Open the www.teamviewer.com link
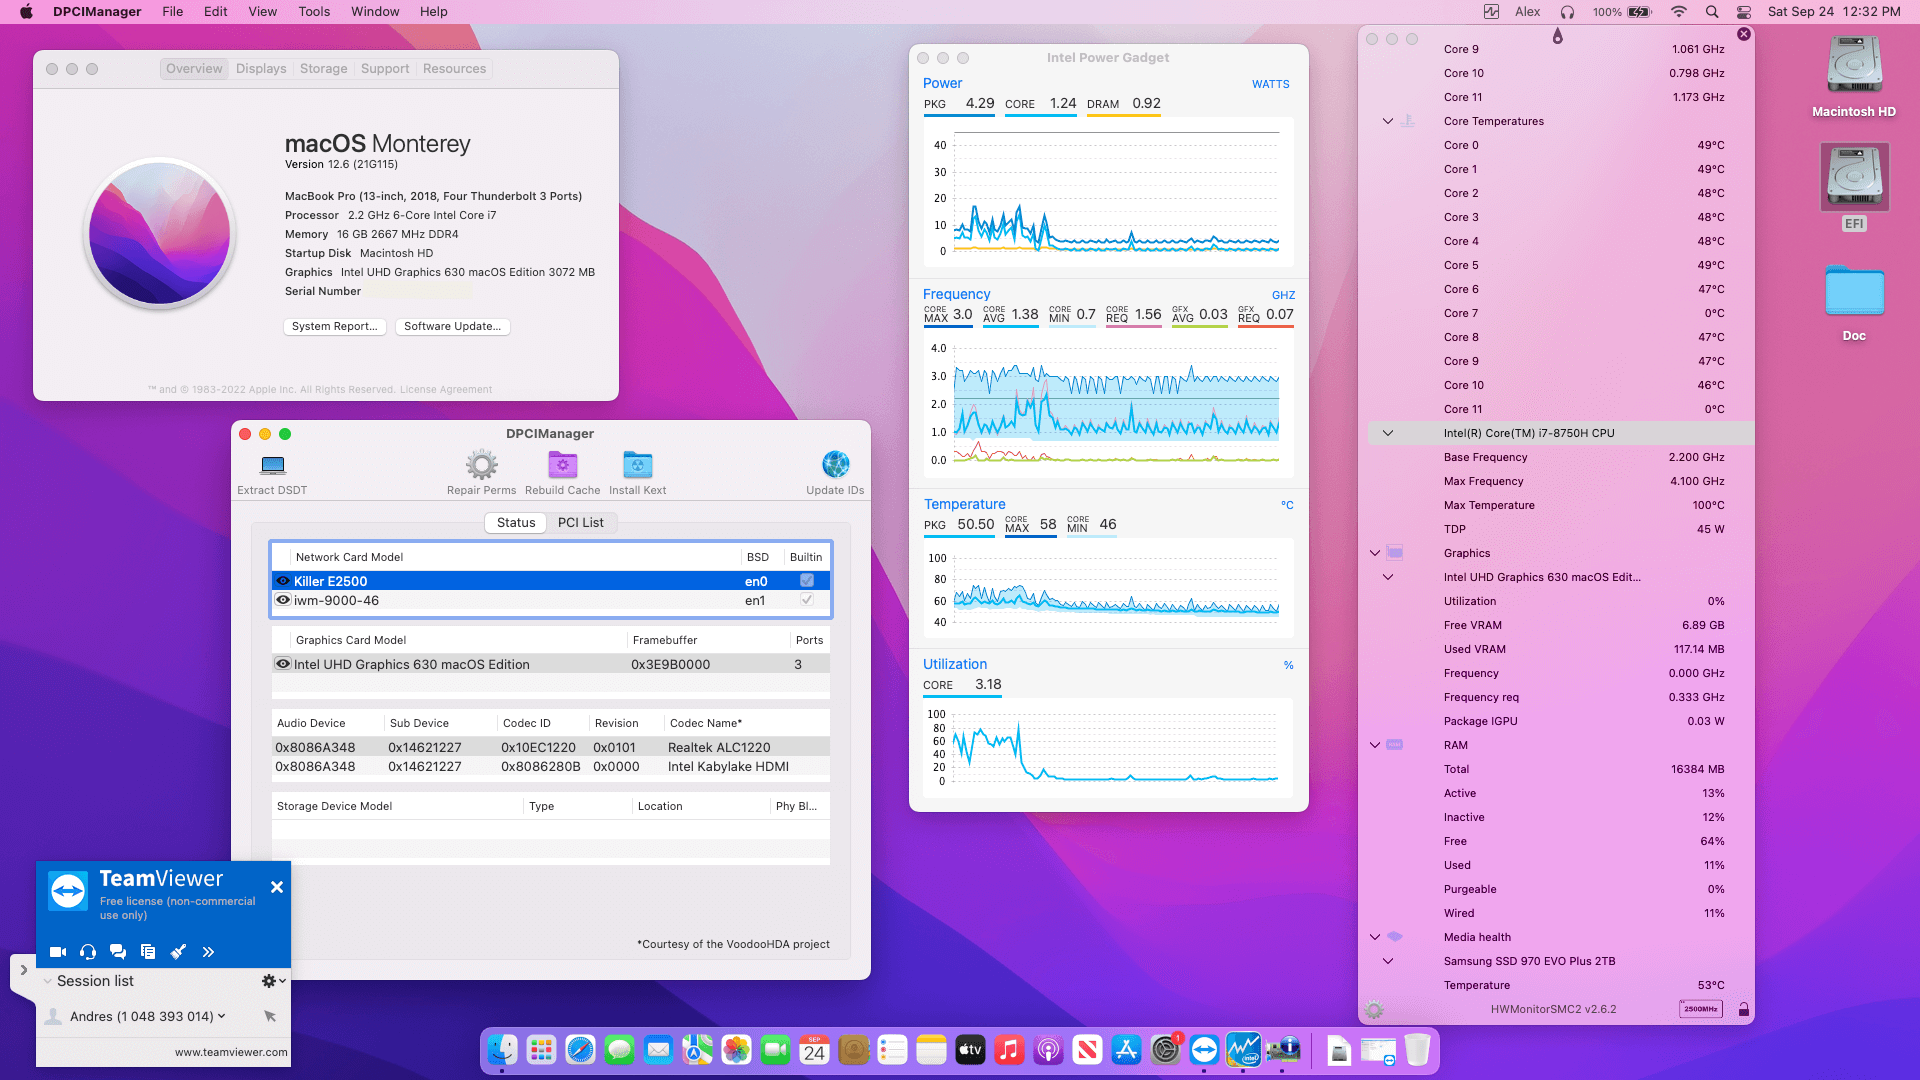The width and height of the screenshot is (1920, 1080). pyautogui.click(x=231, y=1052)
